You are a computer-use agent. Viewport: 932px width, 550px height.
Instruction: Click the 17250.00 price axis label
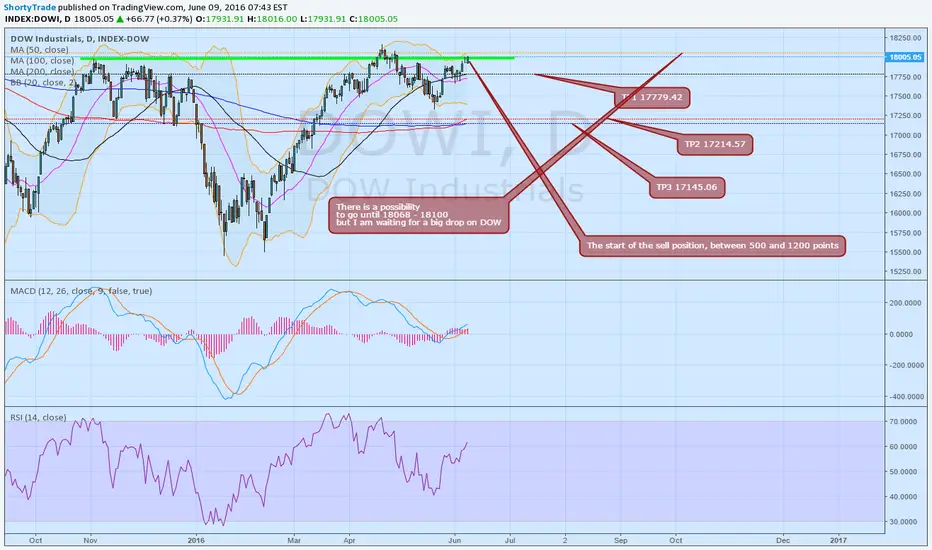(x=905, y=115)
